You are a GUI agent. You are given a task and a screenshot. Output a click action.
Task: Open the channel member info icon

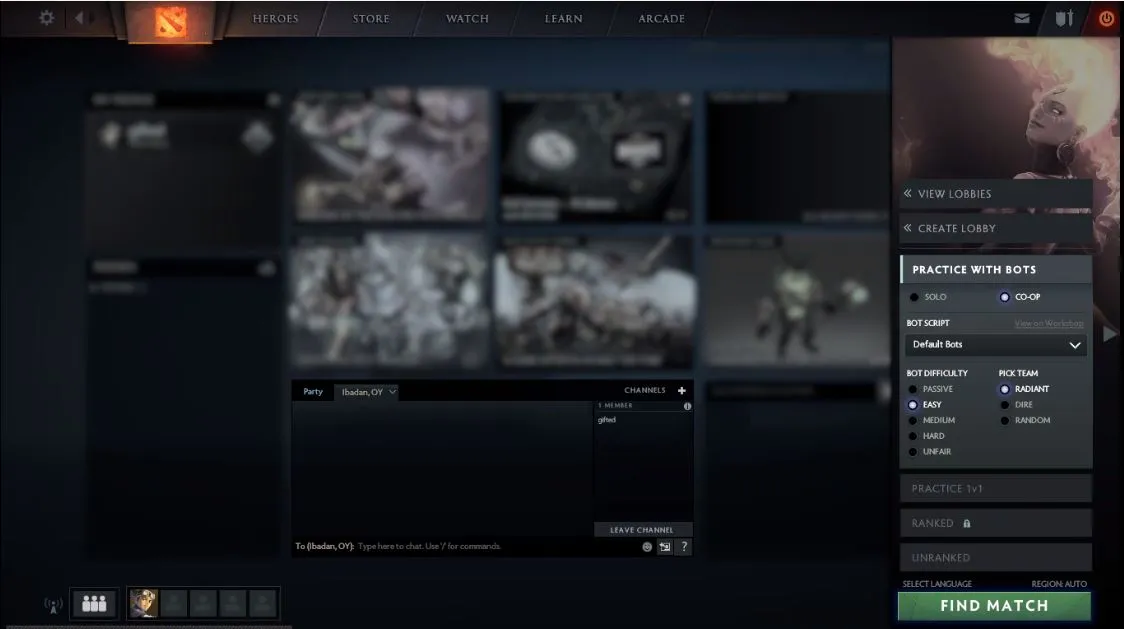click(x=687, y=406)
